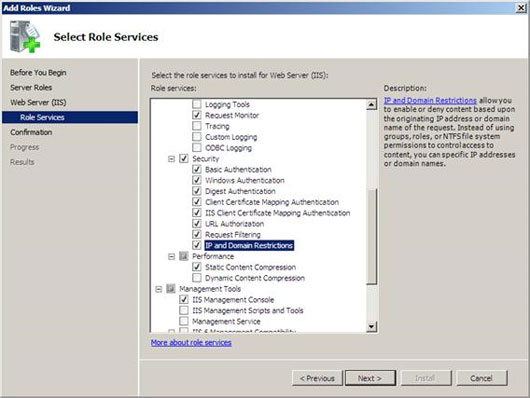The image size is (530, 398).
Task: Toggle the Management Tools group checkbox
Action: 171,289
